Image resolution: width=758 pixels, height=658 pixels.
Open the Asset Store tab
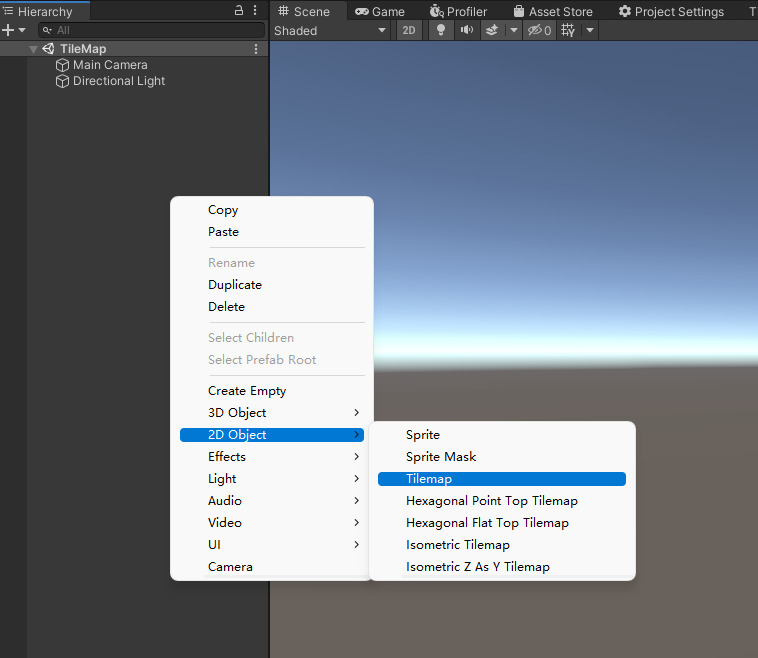553,11
